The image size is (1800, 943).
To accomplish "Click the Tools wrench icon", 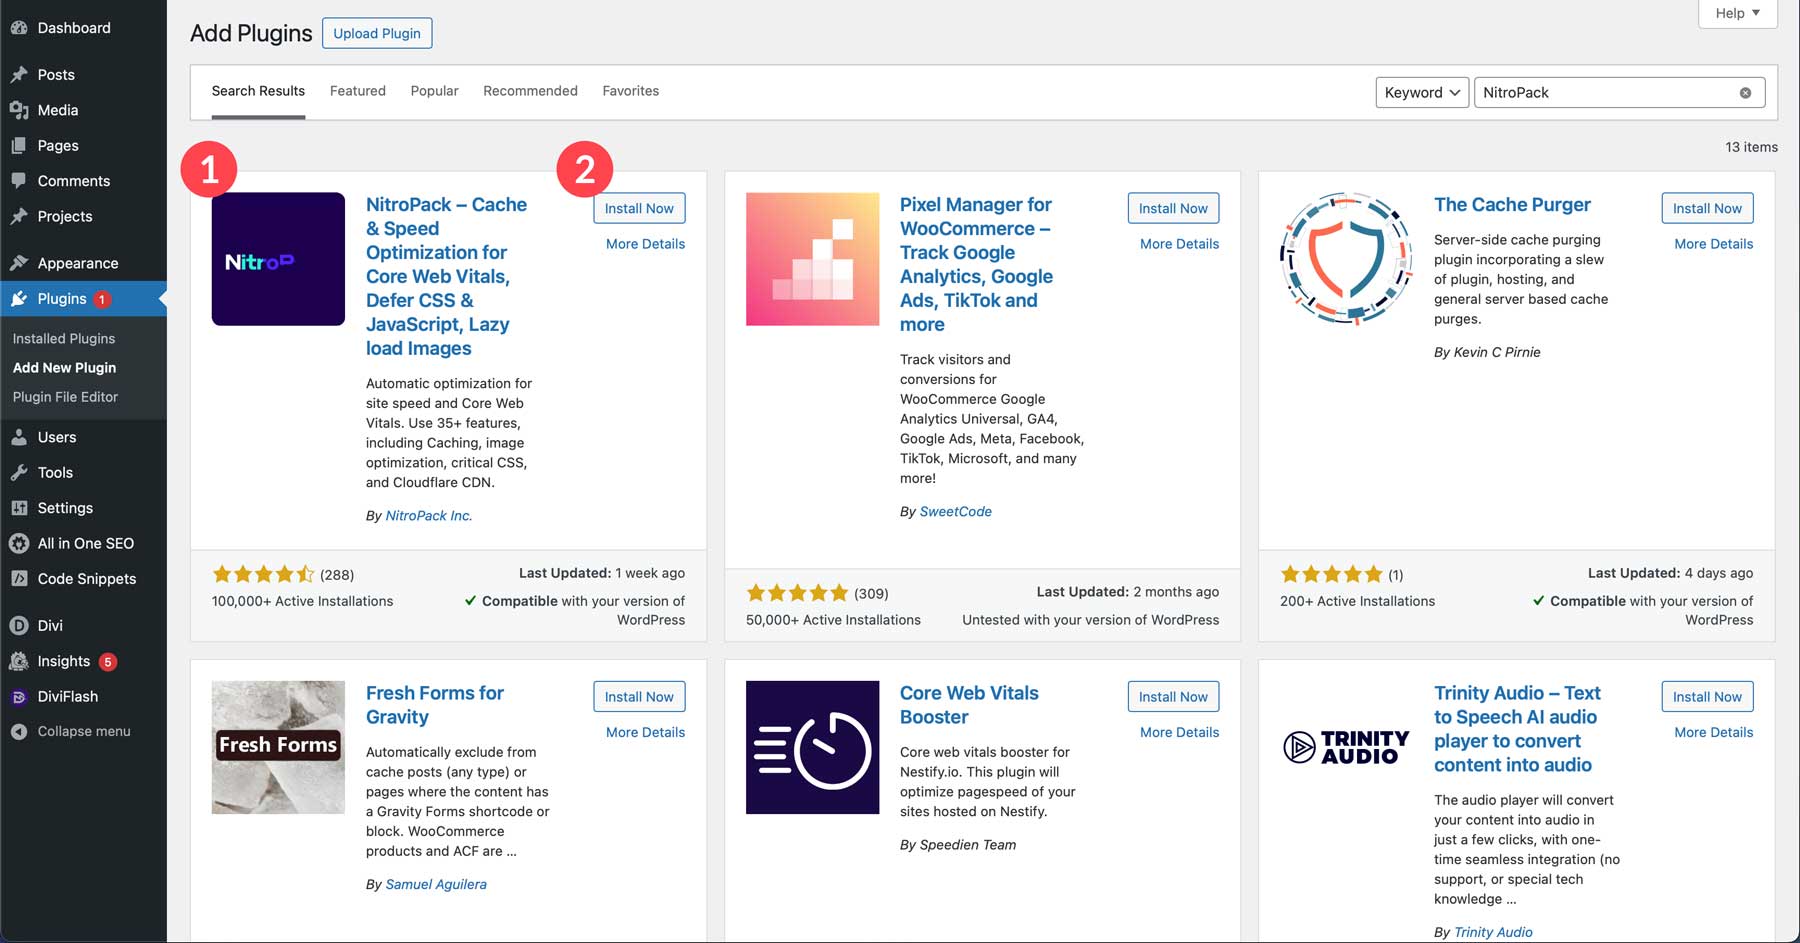I will pyautogui.click(x=19, y=473).
